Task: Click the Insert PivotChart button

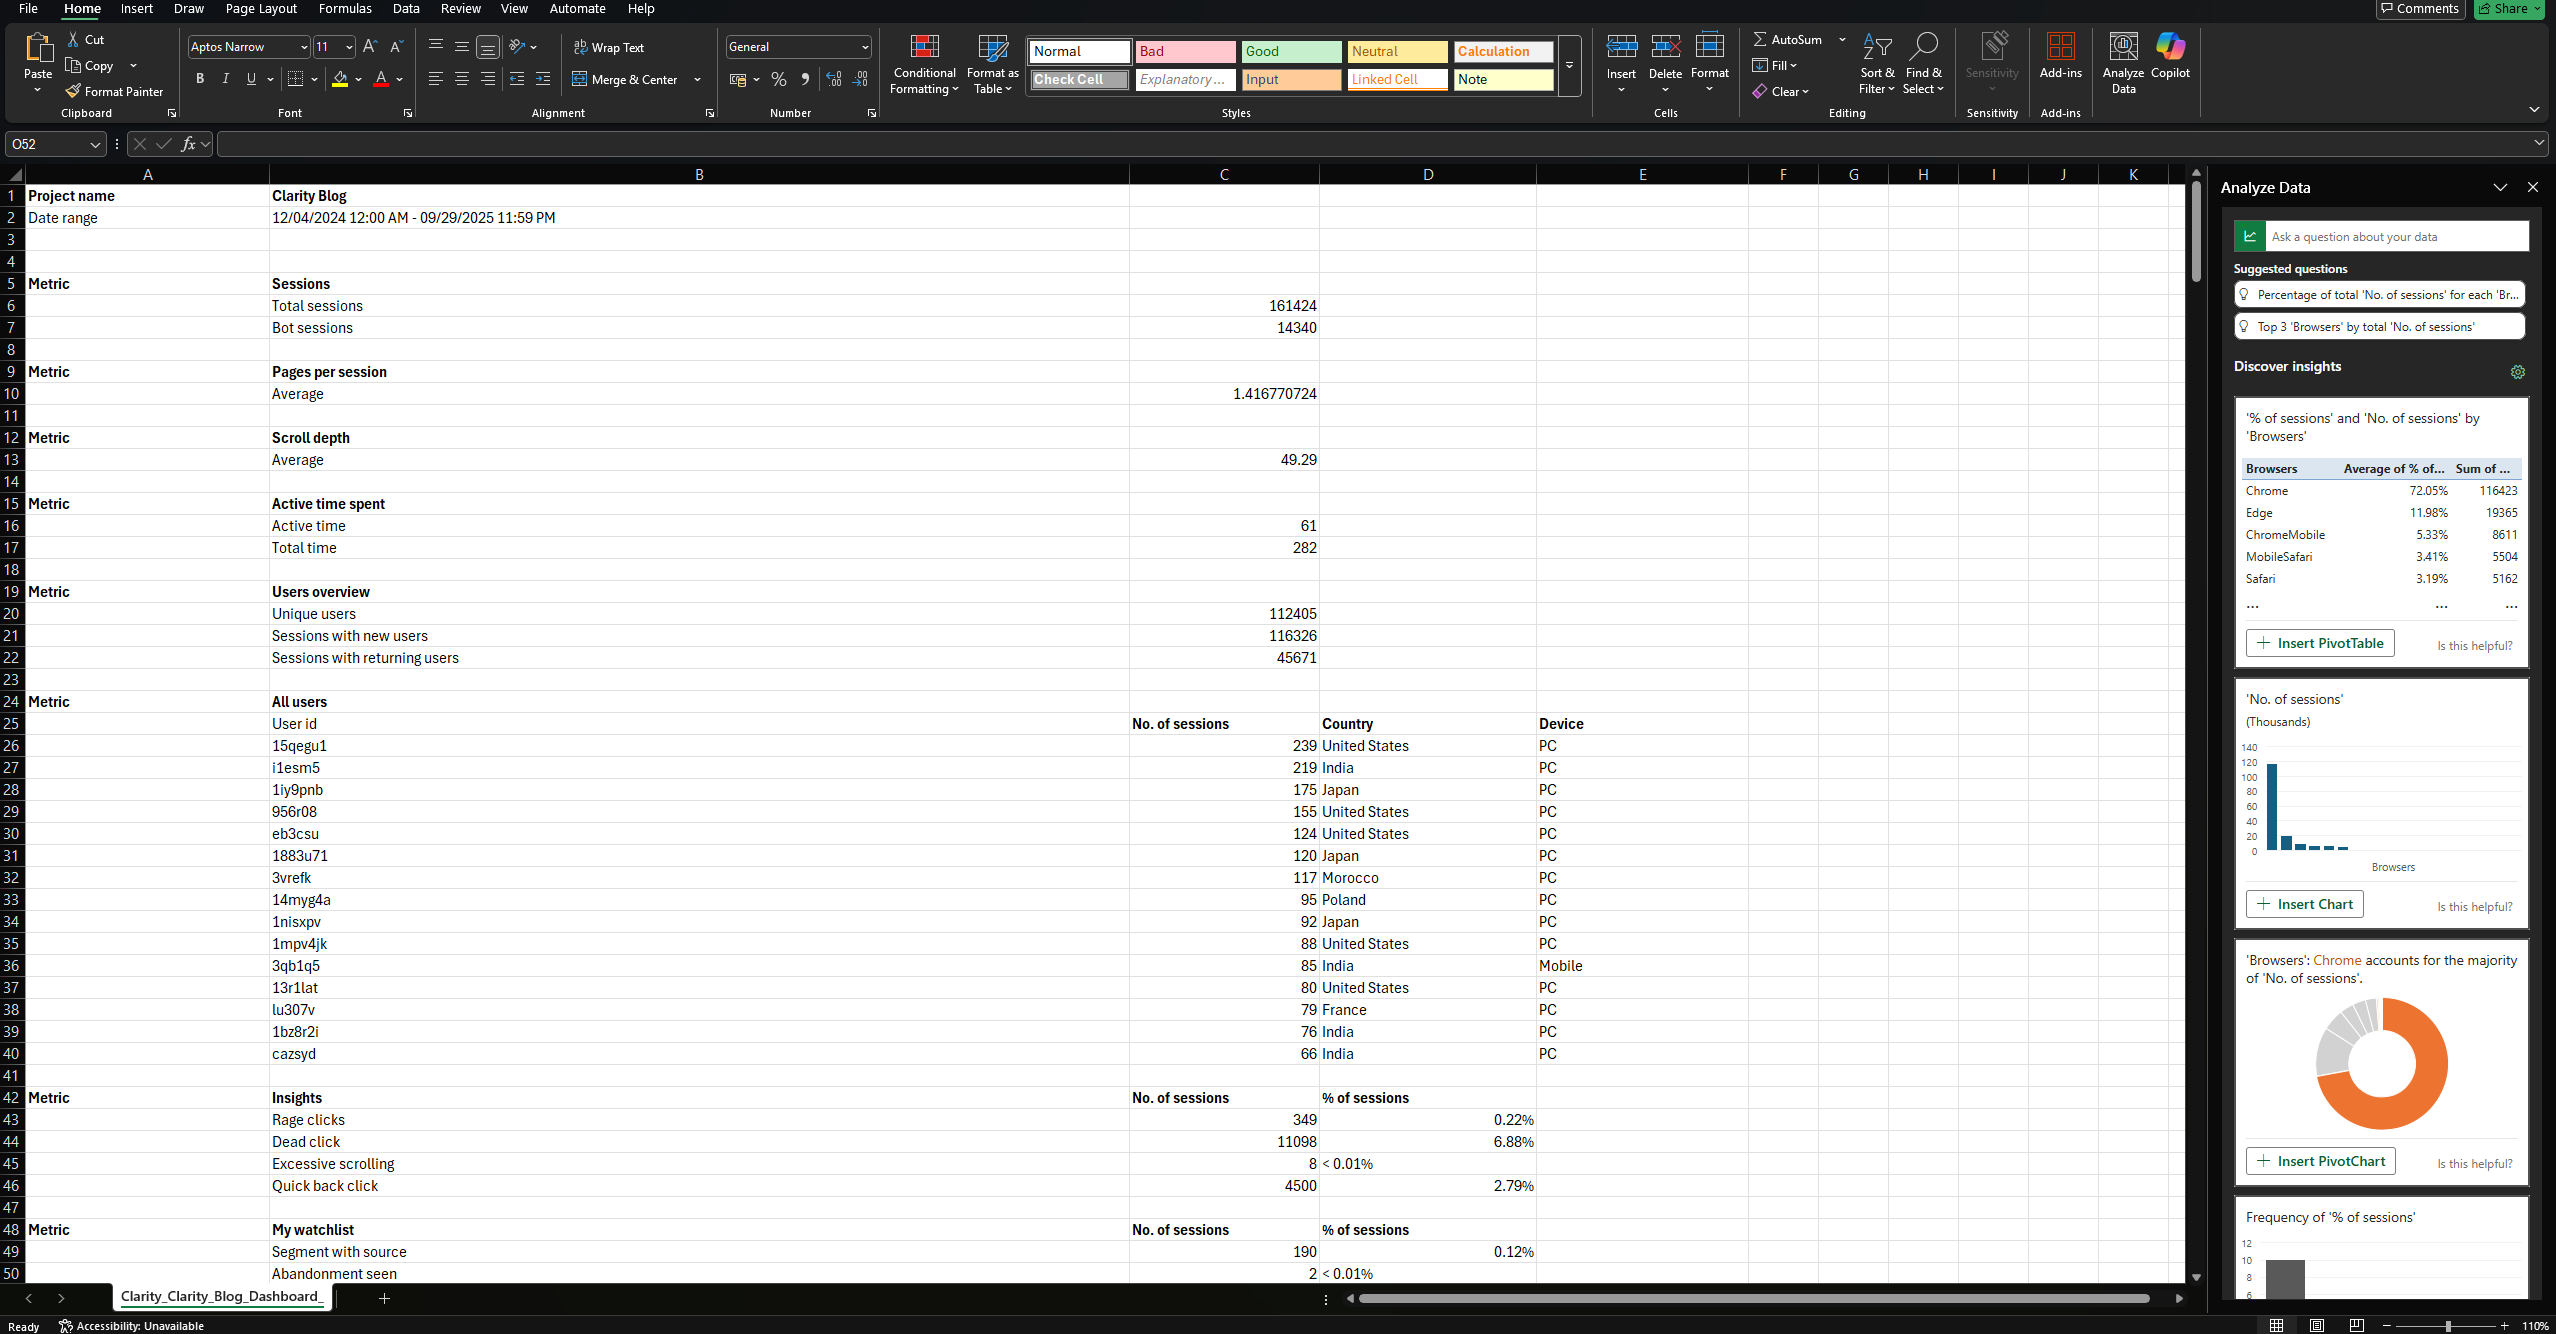Action: (2320, 1161)
